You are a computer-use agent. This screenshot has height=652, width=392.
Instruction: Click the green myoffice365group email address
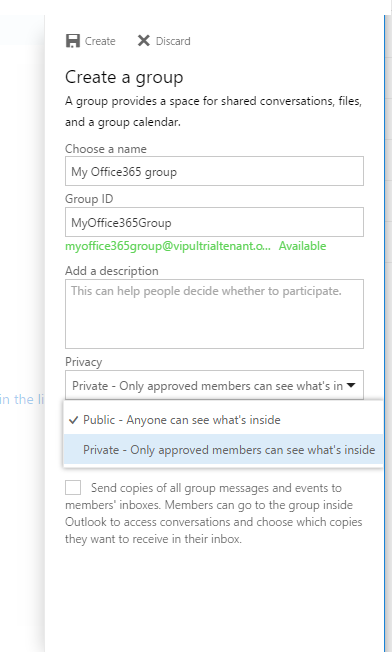(x=168, y=246)
